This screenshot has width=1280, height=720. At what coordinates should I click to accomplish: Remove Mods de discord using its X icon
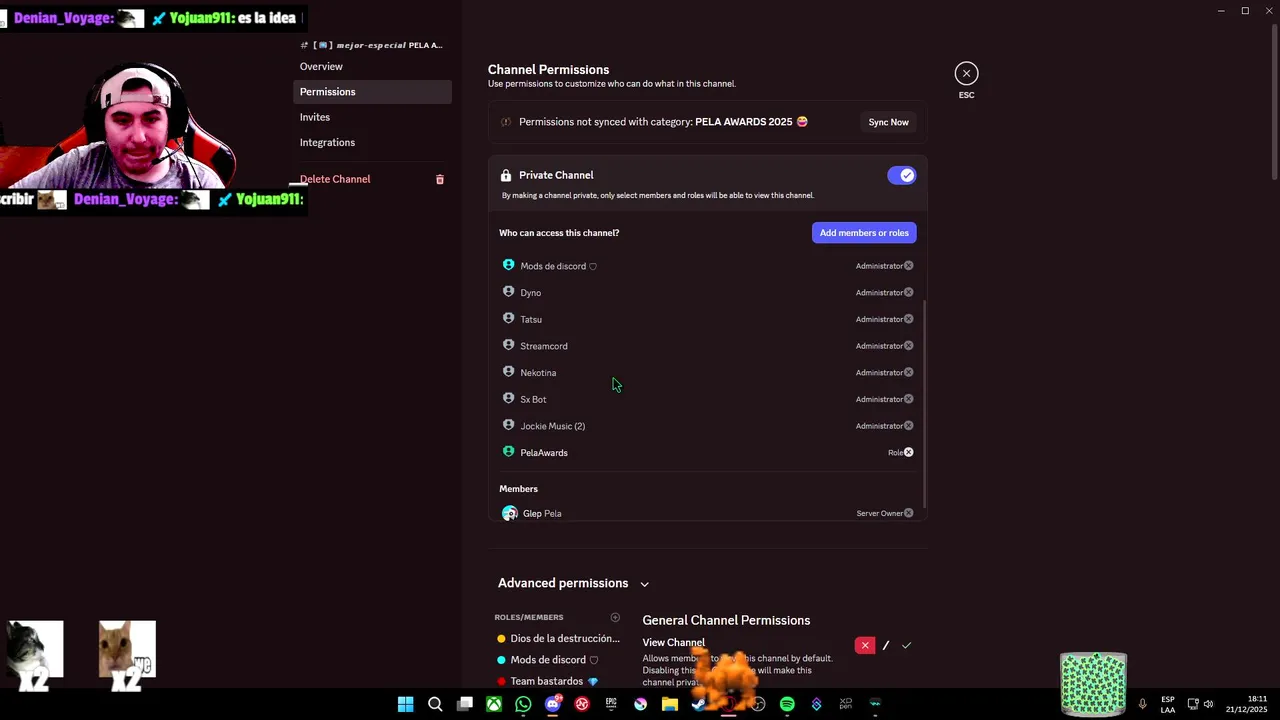(x=908, y=266)
